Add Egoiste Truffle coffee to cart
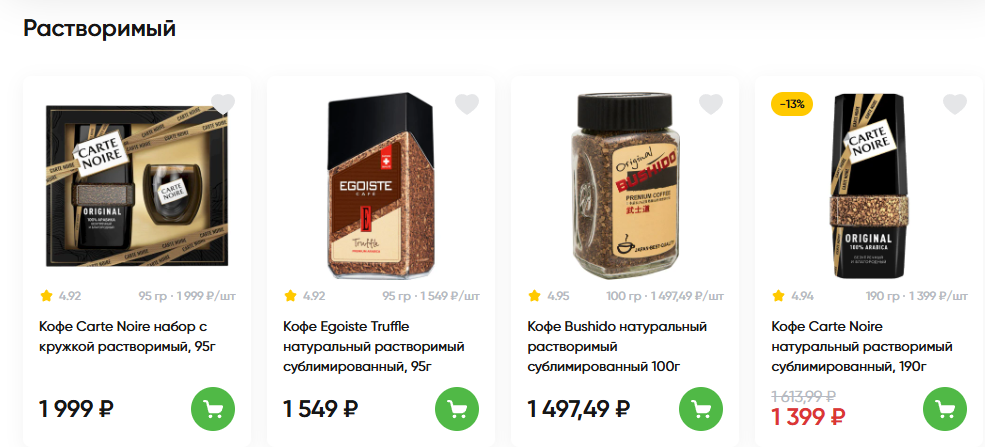Screen dimensions: 985x447 pos(457,409)
